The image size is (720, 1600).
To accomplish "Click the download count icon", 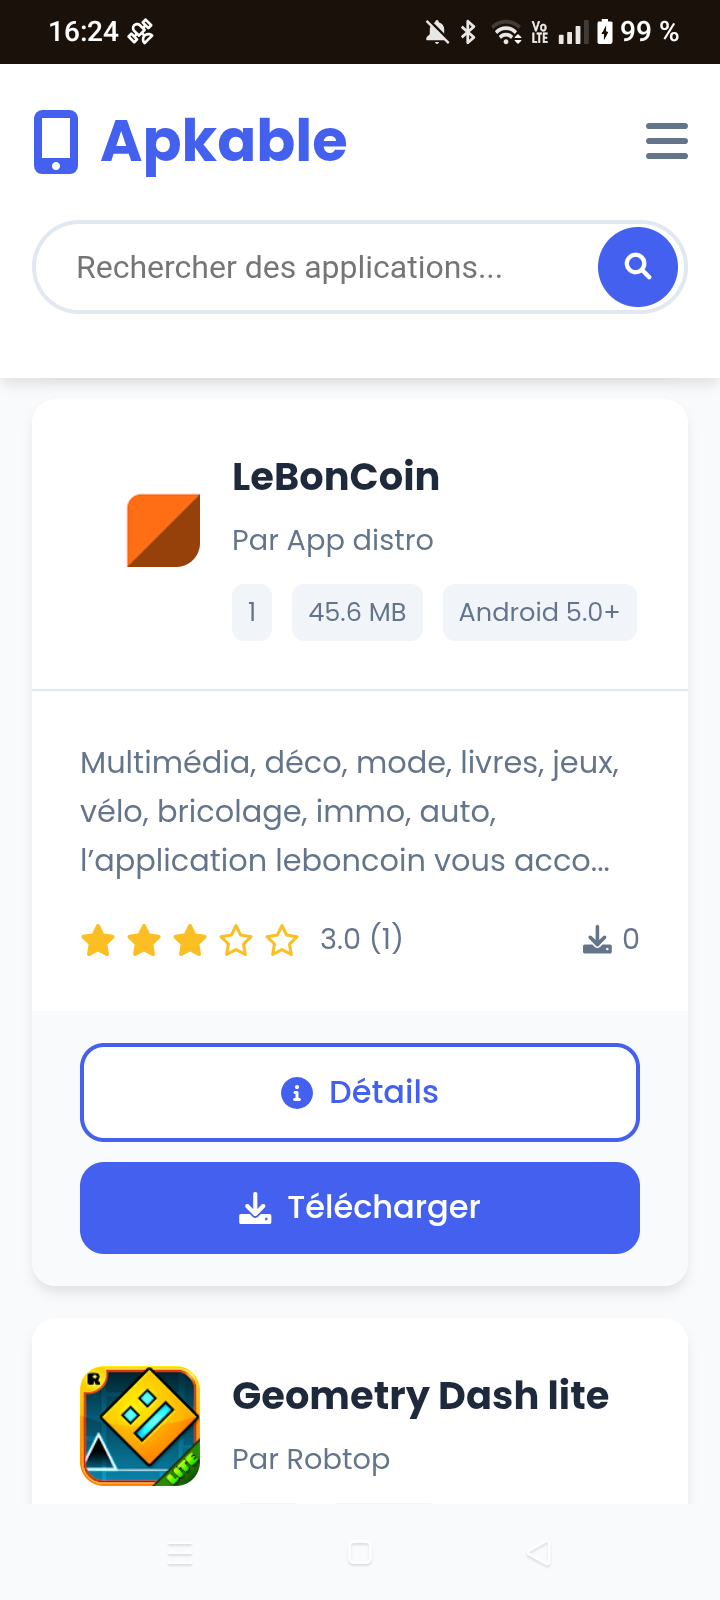I will coord(597,939).
